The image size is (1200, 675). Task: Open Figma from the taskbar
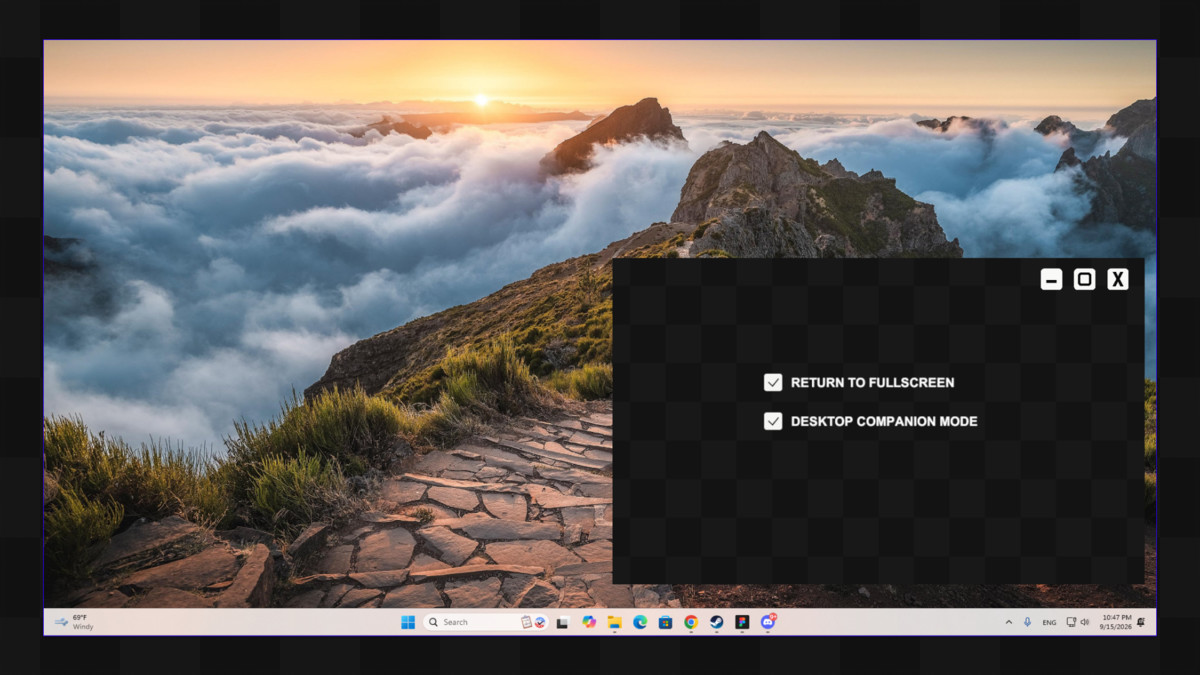tap(742, 622)
